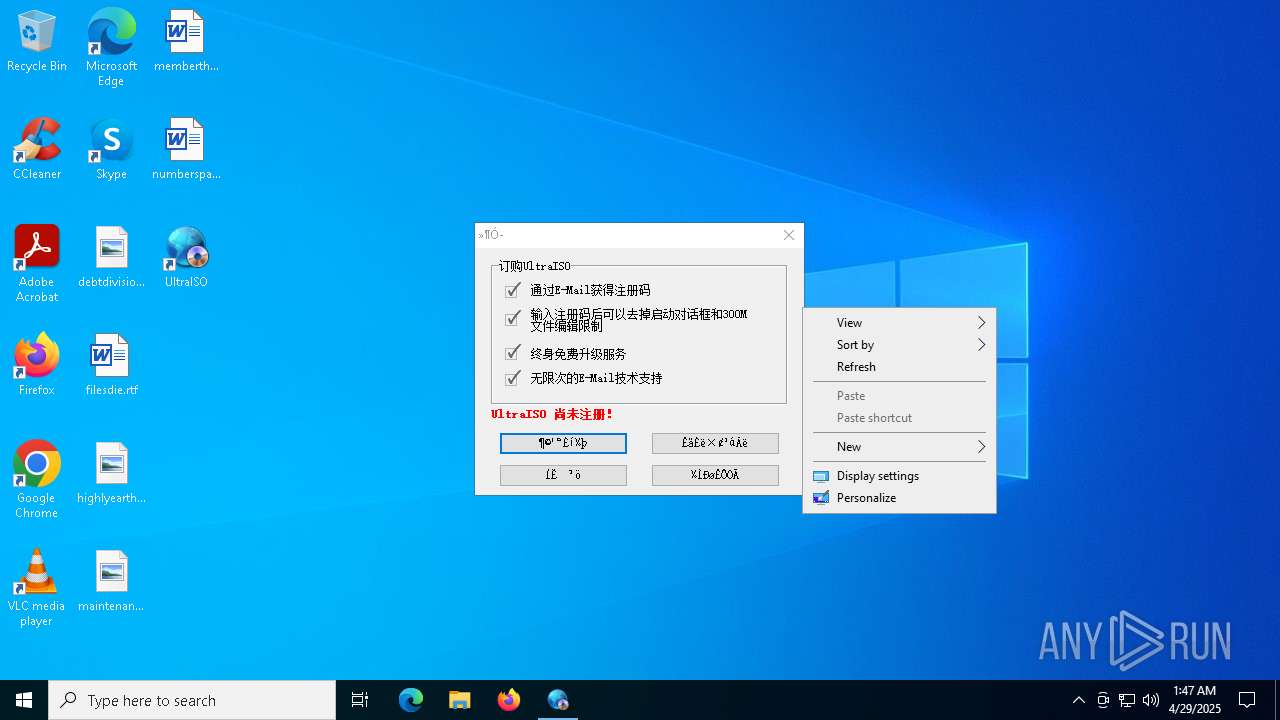Open the clock showing 1:47 AM
The height and width of the screenshot is (720, 1280).
tap(1194, 700)
